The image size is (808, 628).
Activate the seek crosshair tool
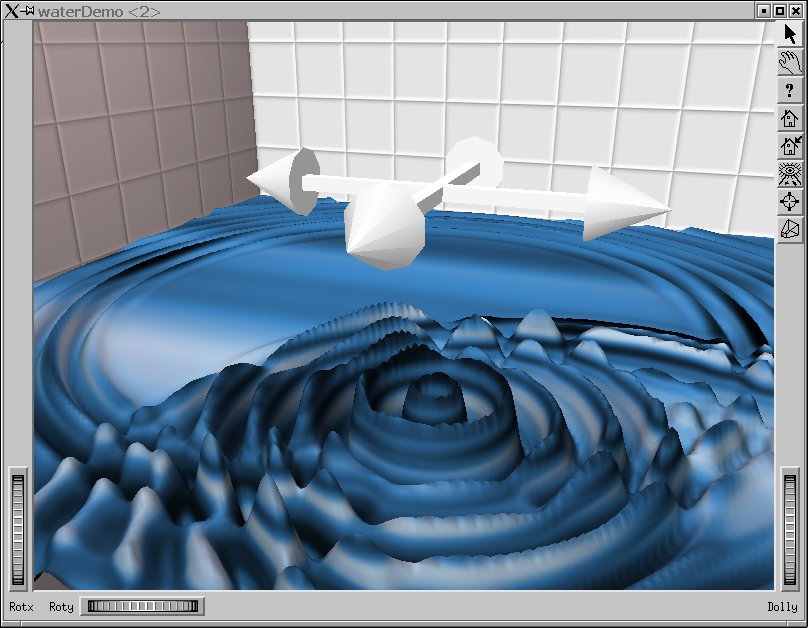click(x=789, y=201)
